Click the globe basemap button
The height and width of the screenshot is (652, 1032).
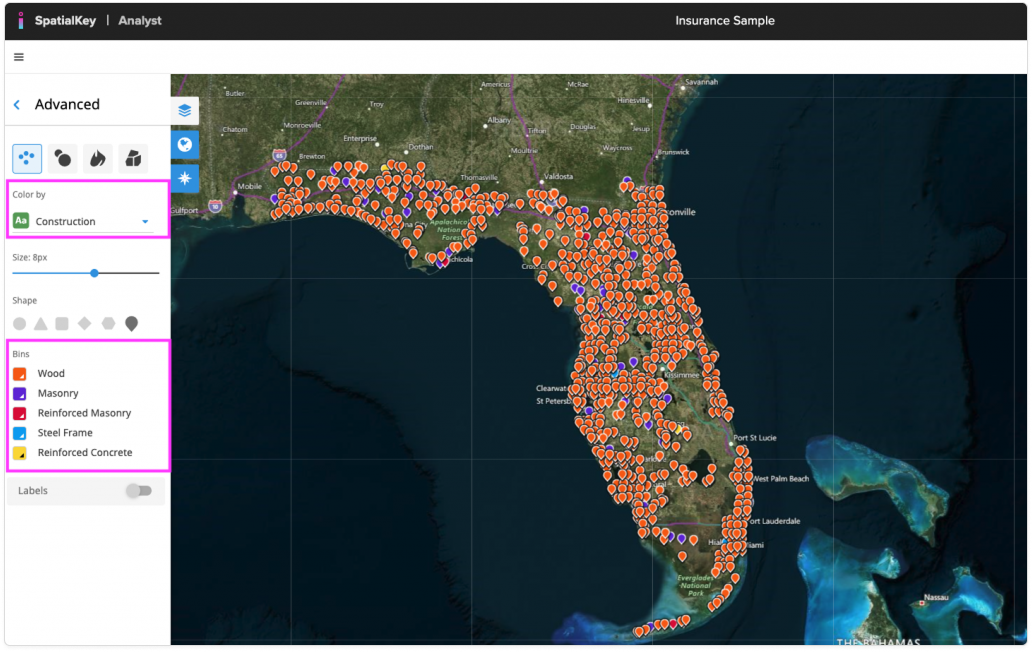pos(185,144)
